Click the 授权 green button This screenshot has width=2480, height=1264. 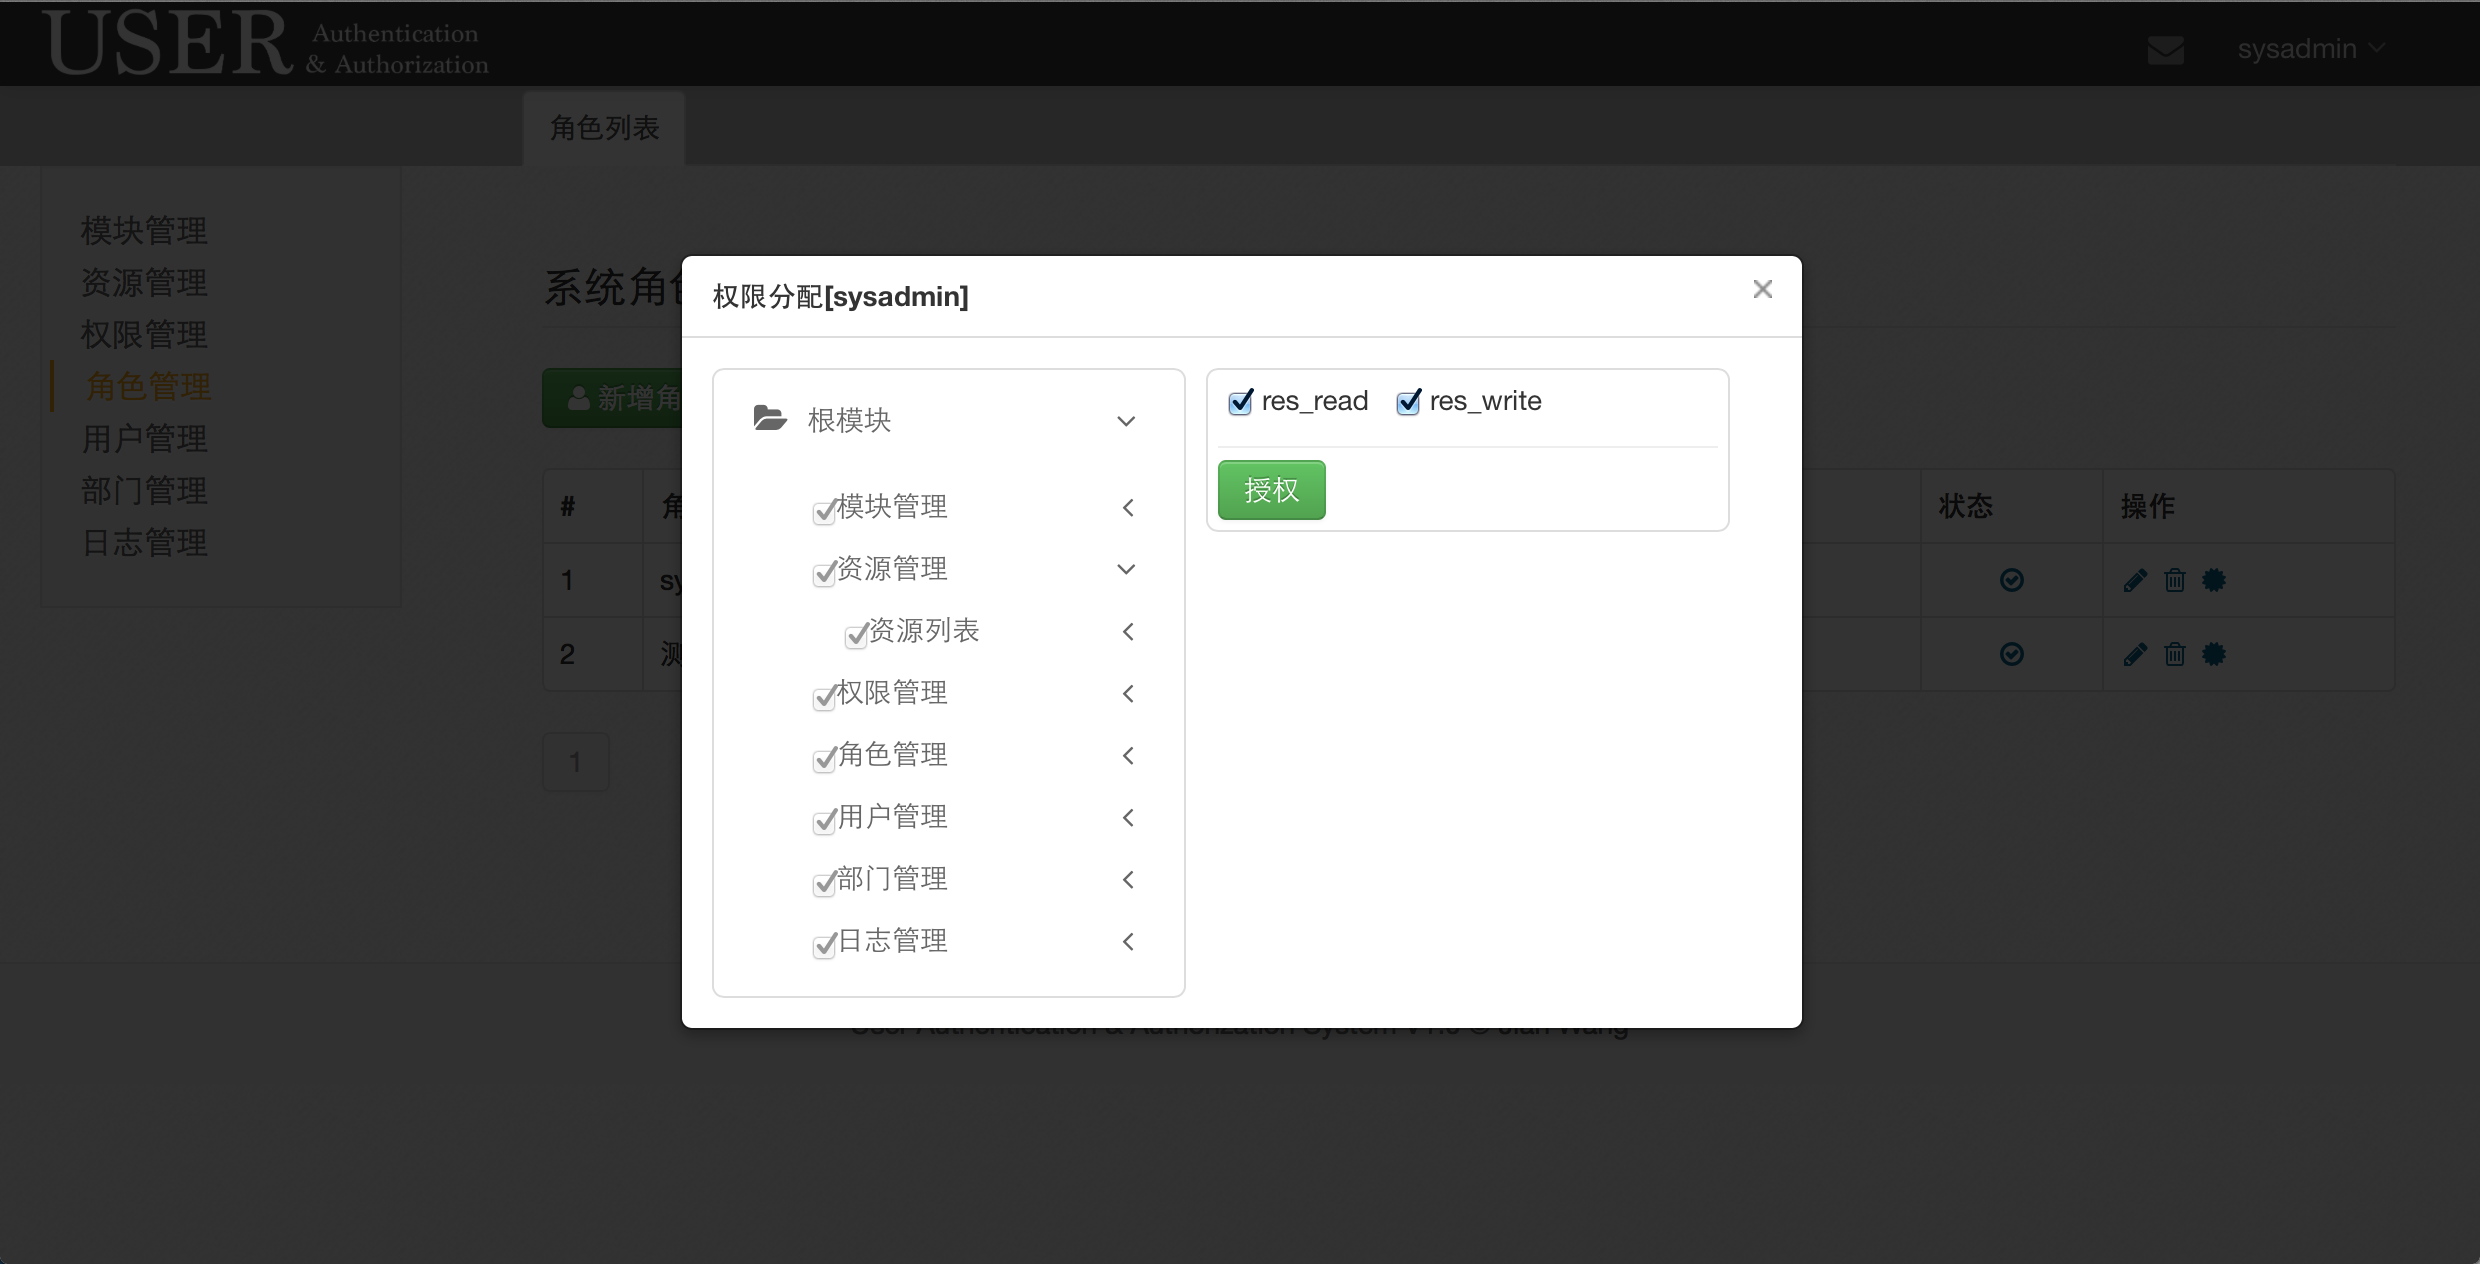tap(1271, 490)
